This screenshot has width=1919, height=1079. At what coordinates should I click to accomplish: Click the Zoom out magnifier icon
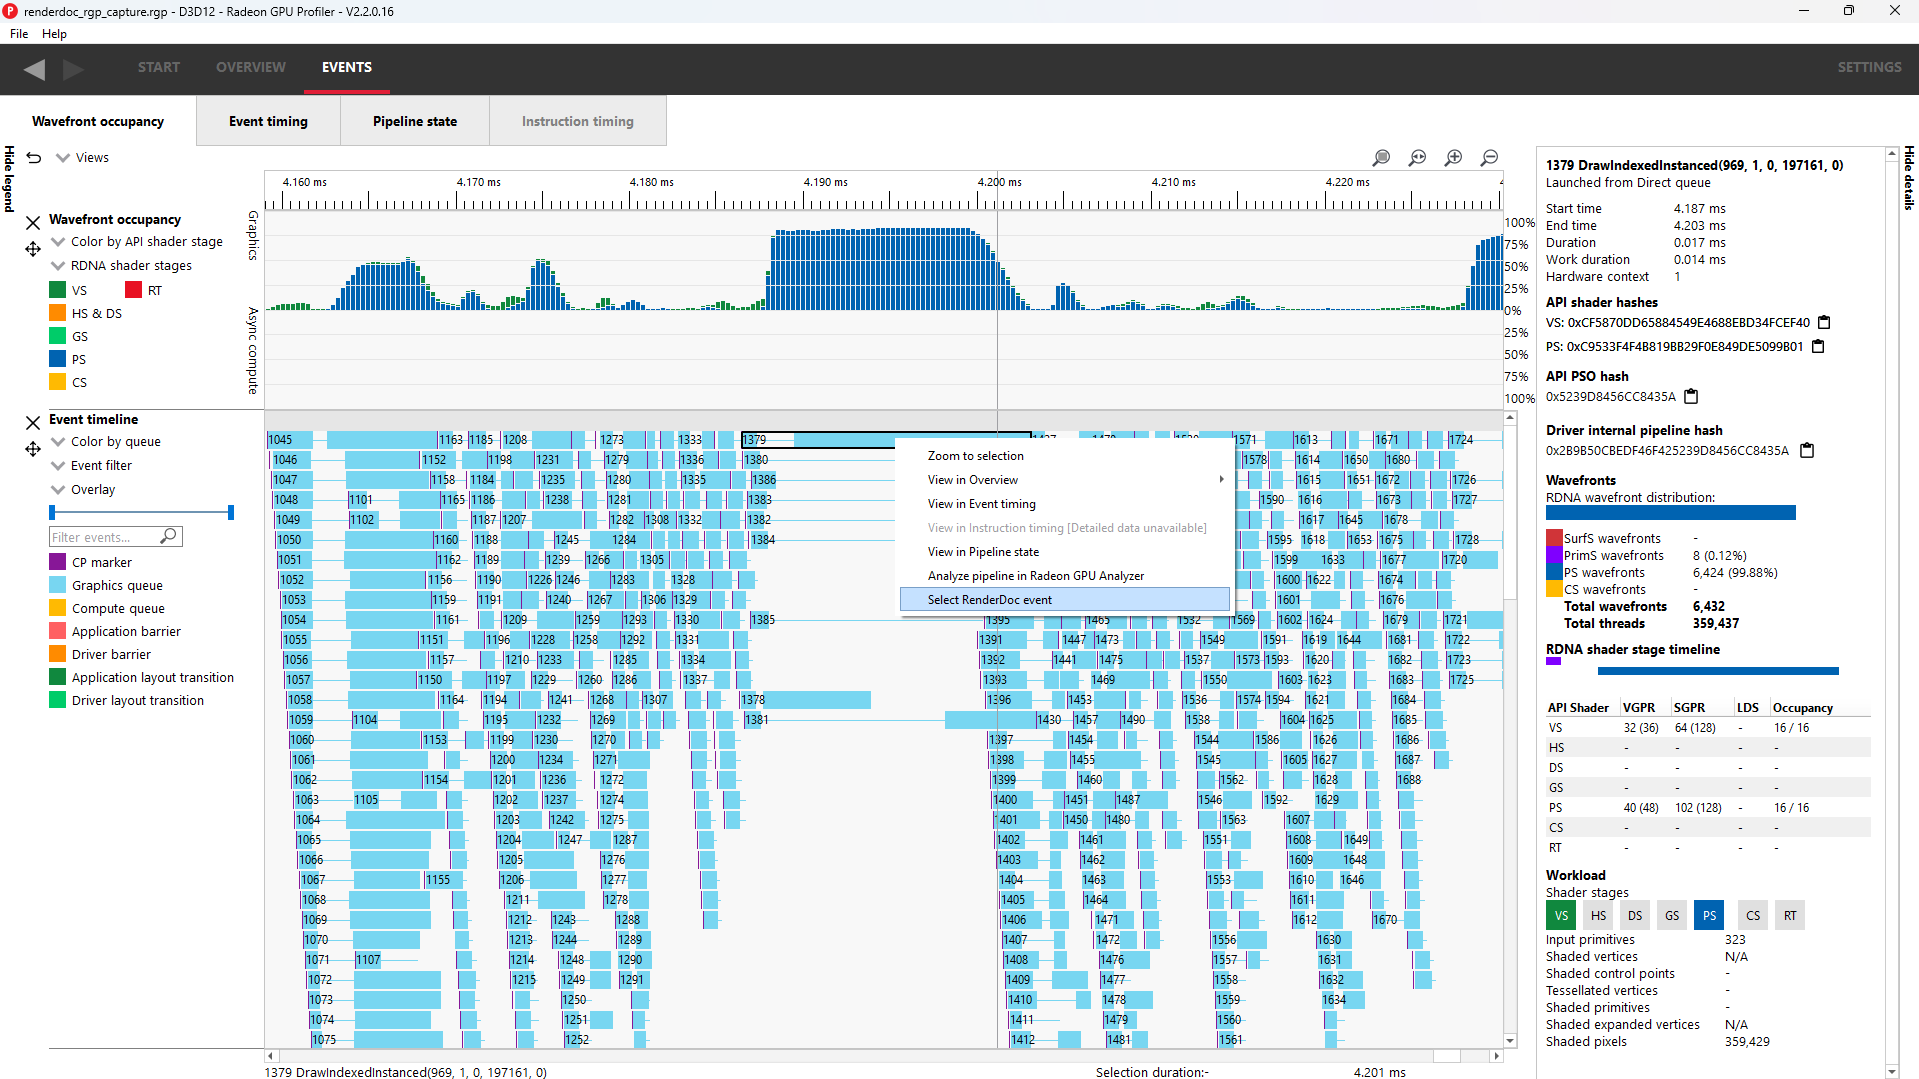1489,158
